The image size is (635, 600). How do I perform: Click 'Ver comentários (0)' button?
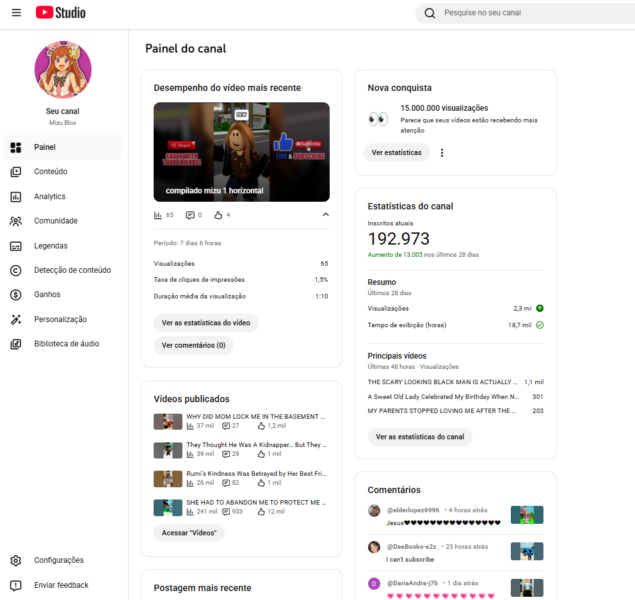[x=194, y=345]
